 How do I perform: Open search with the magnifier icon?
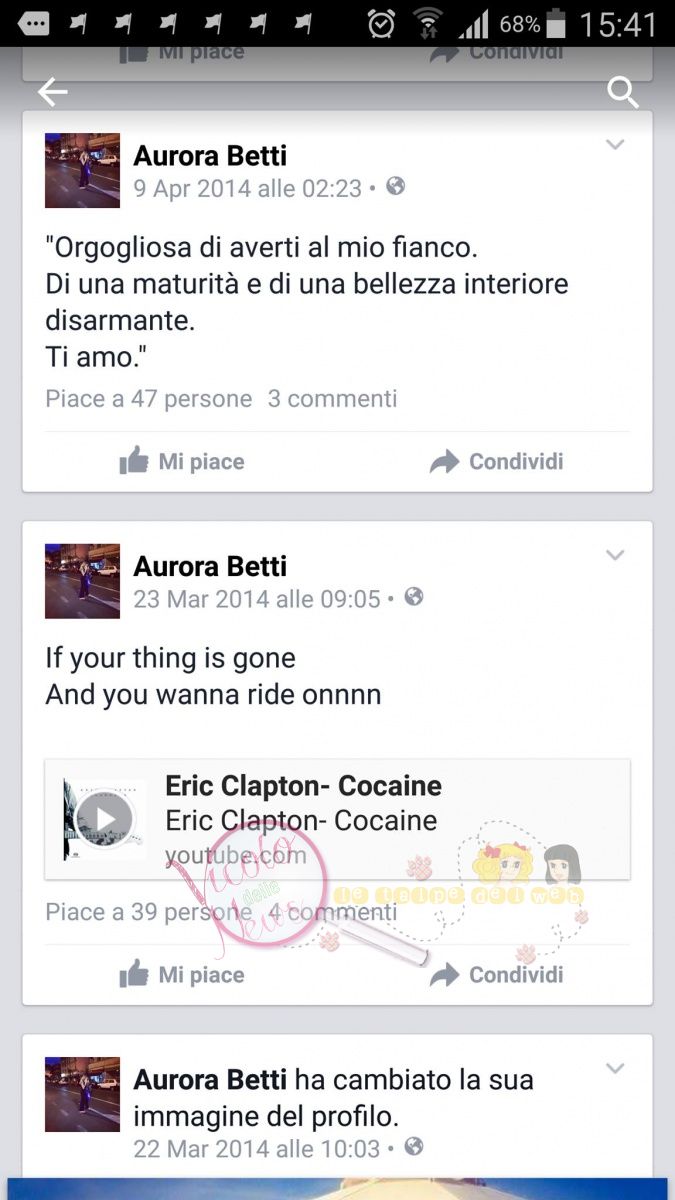click(x=623, y=93)
